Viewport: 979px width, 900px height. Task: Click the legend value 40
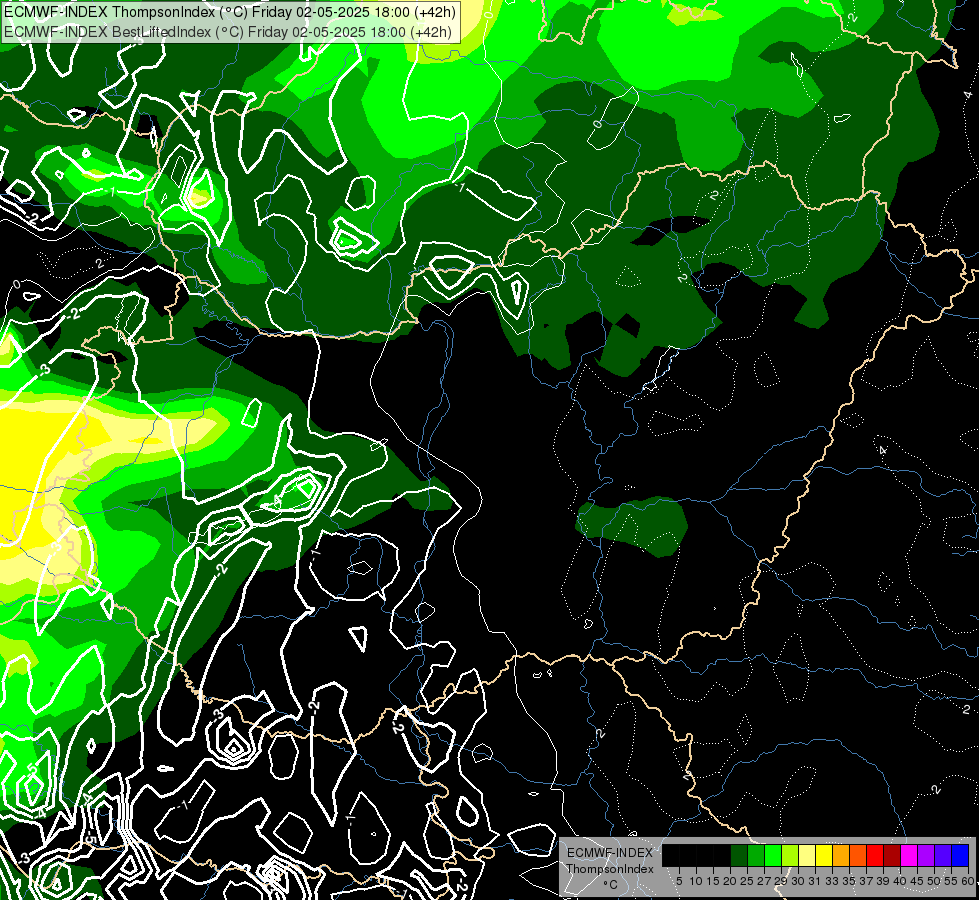(x=900, y=881)
